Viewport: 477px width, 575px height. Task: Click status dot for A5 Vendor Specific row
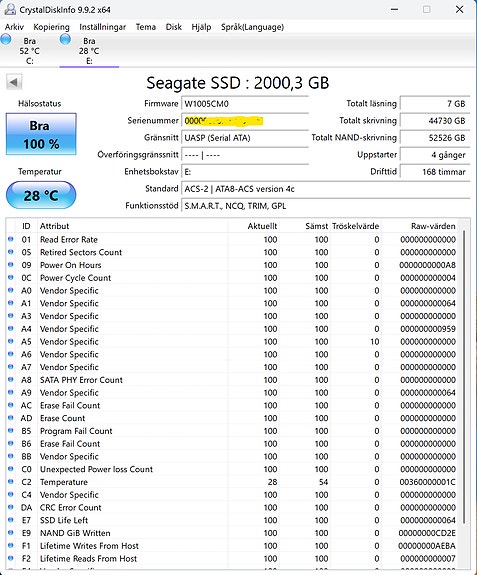click(11, 341)
